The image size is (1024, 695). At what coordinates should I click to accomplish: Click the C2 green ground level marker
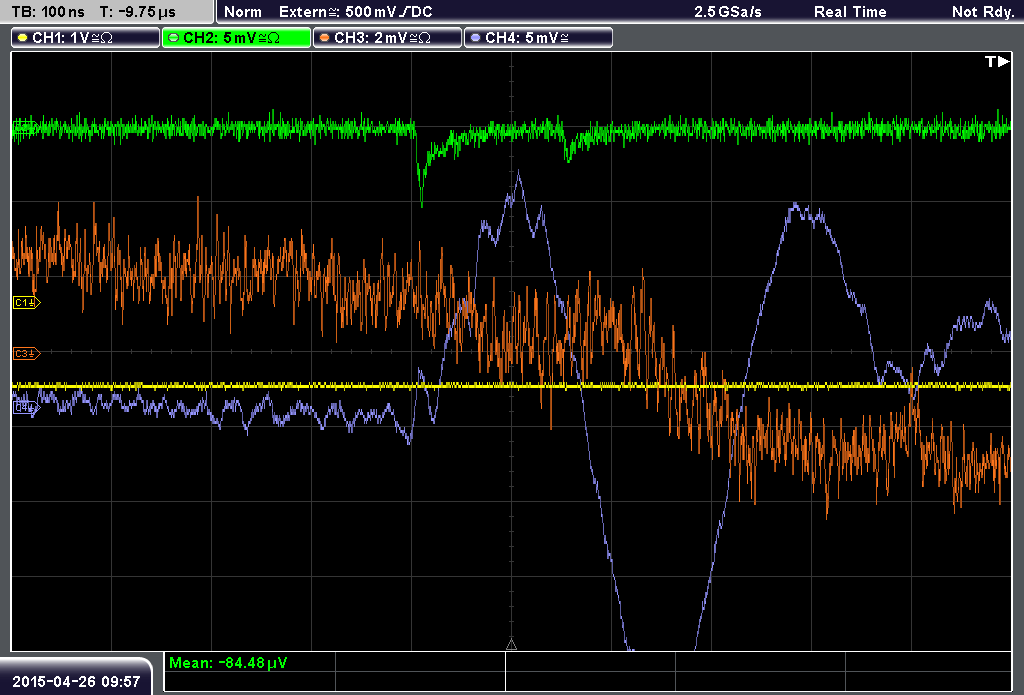[x=24, y=127]
